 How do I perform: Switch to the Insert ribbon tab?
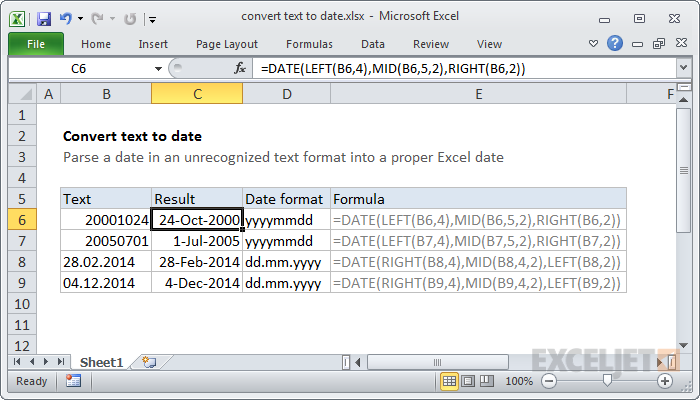pyautogui.click(x=153, y=44)
